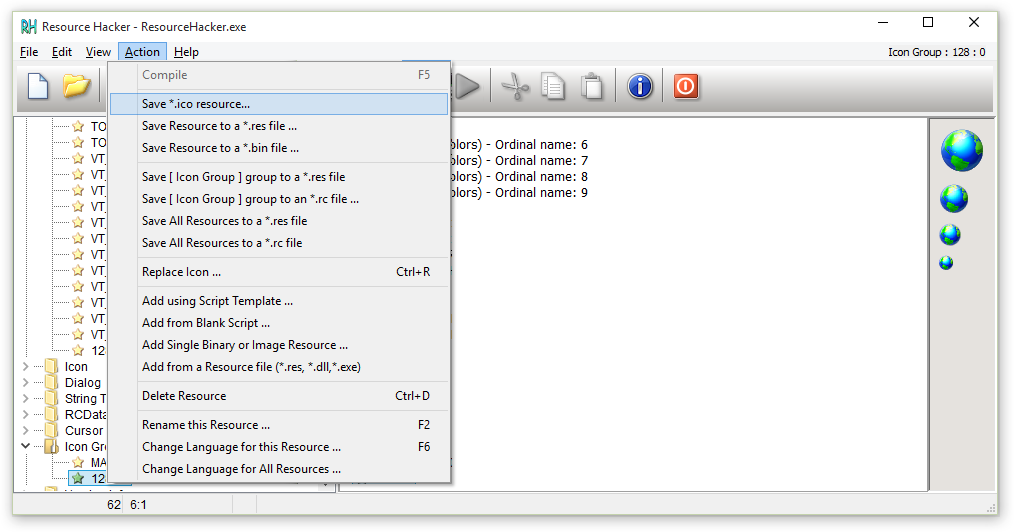Viewport: 1014px width, 532px height.
Task: Click the Ordinal name: 7 line
Action: pyautogui.click(x=519, y=160)
